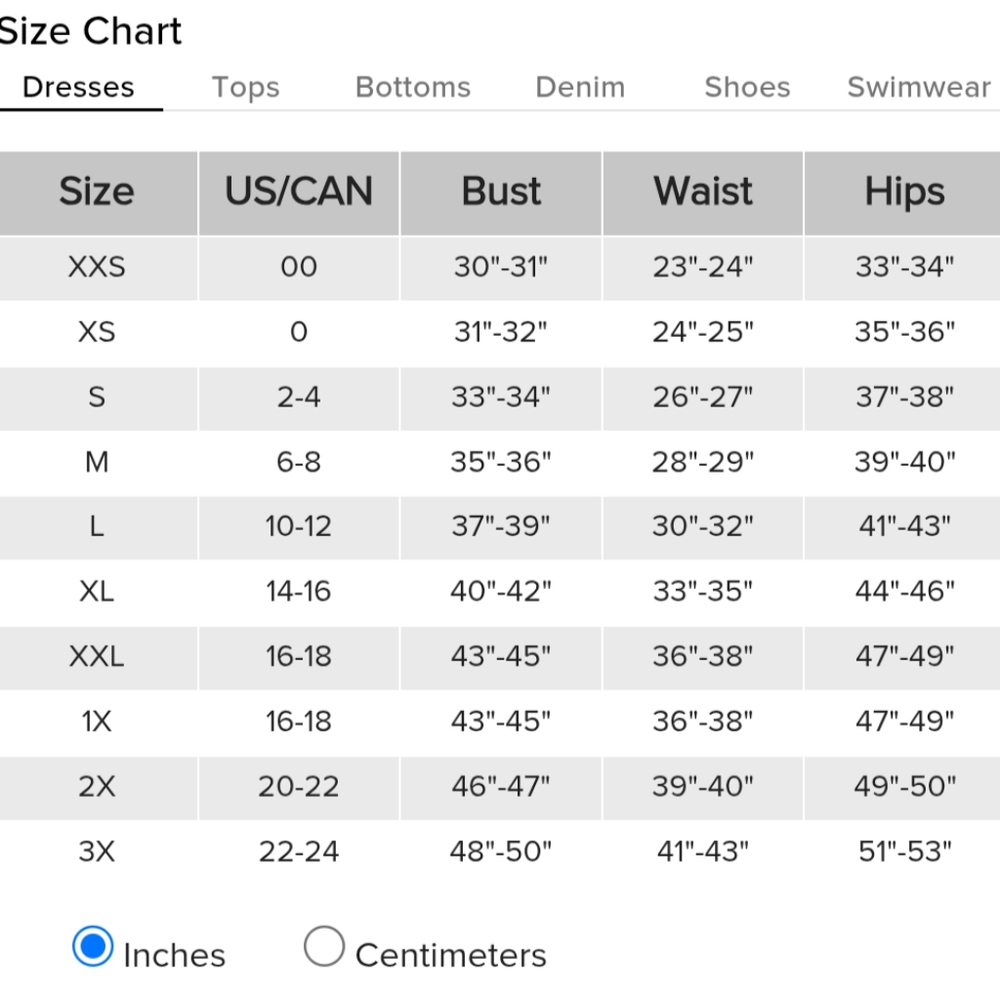Click the M size row label
This screenshot has height=1000, width=1000.
point(96,462)
